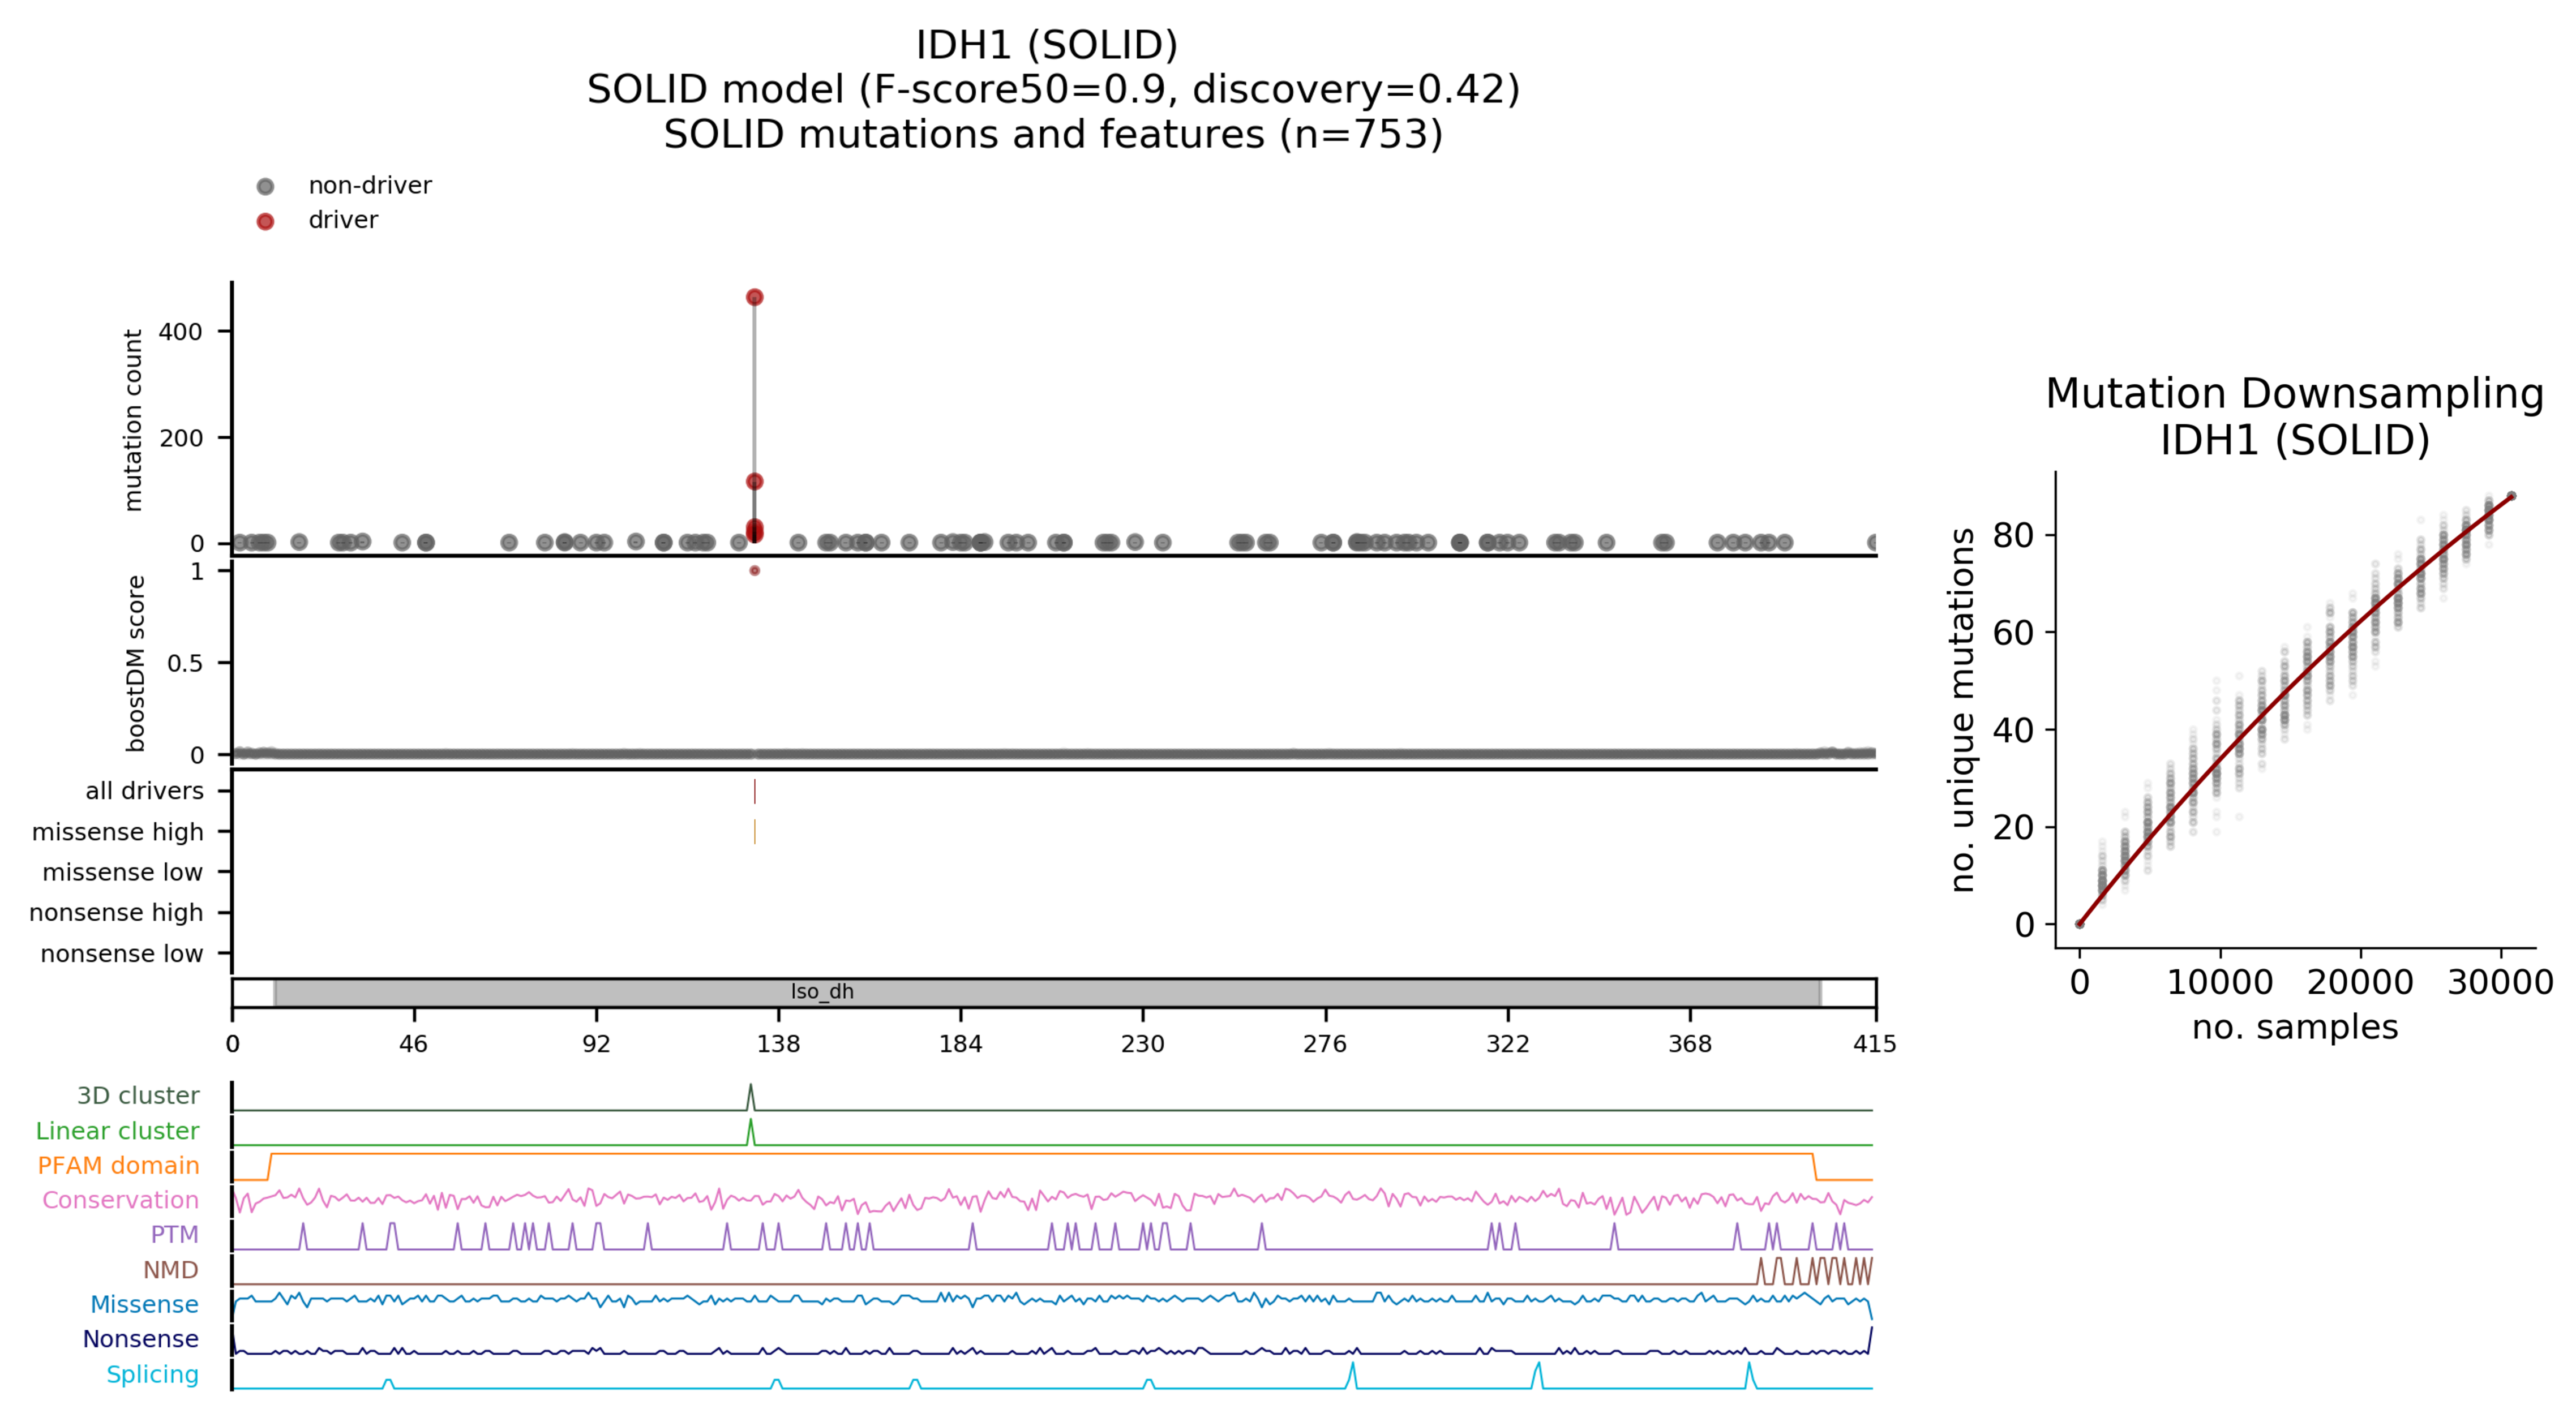
Task: Click the x-axis tick label 138
Action: point(778,1044)
